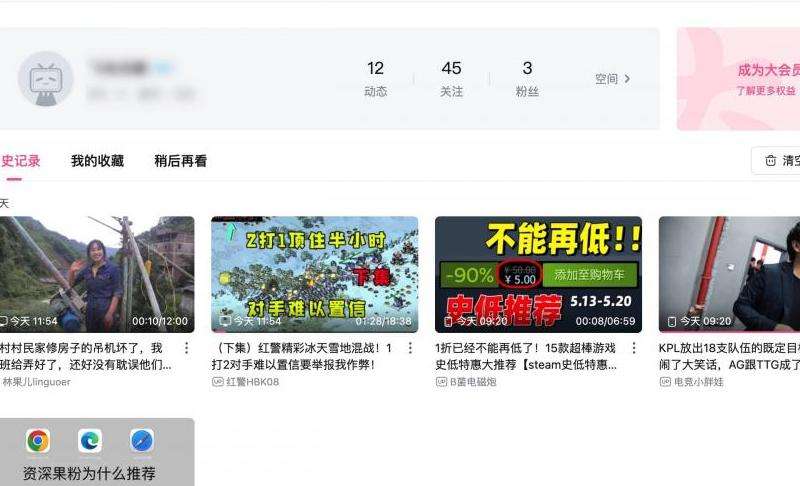Open the user avatar with TV face

[x=45, y=79]
